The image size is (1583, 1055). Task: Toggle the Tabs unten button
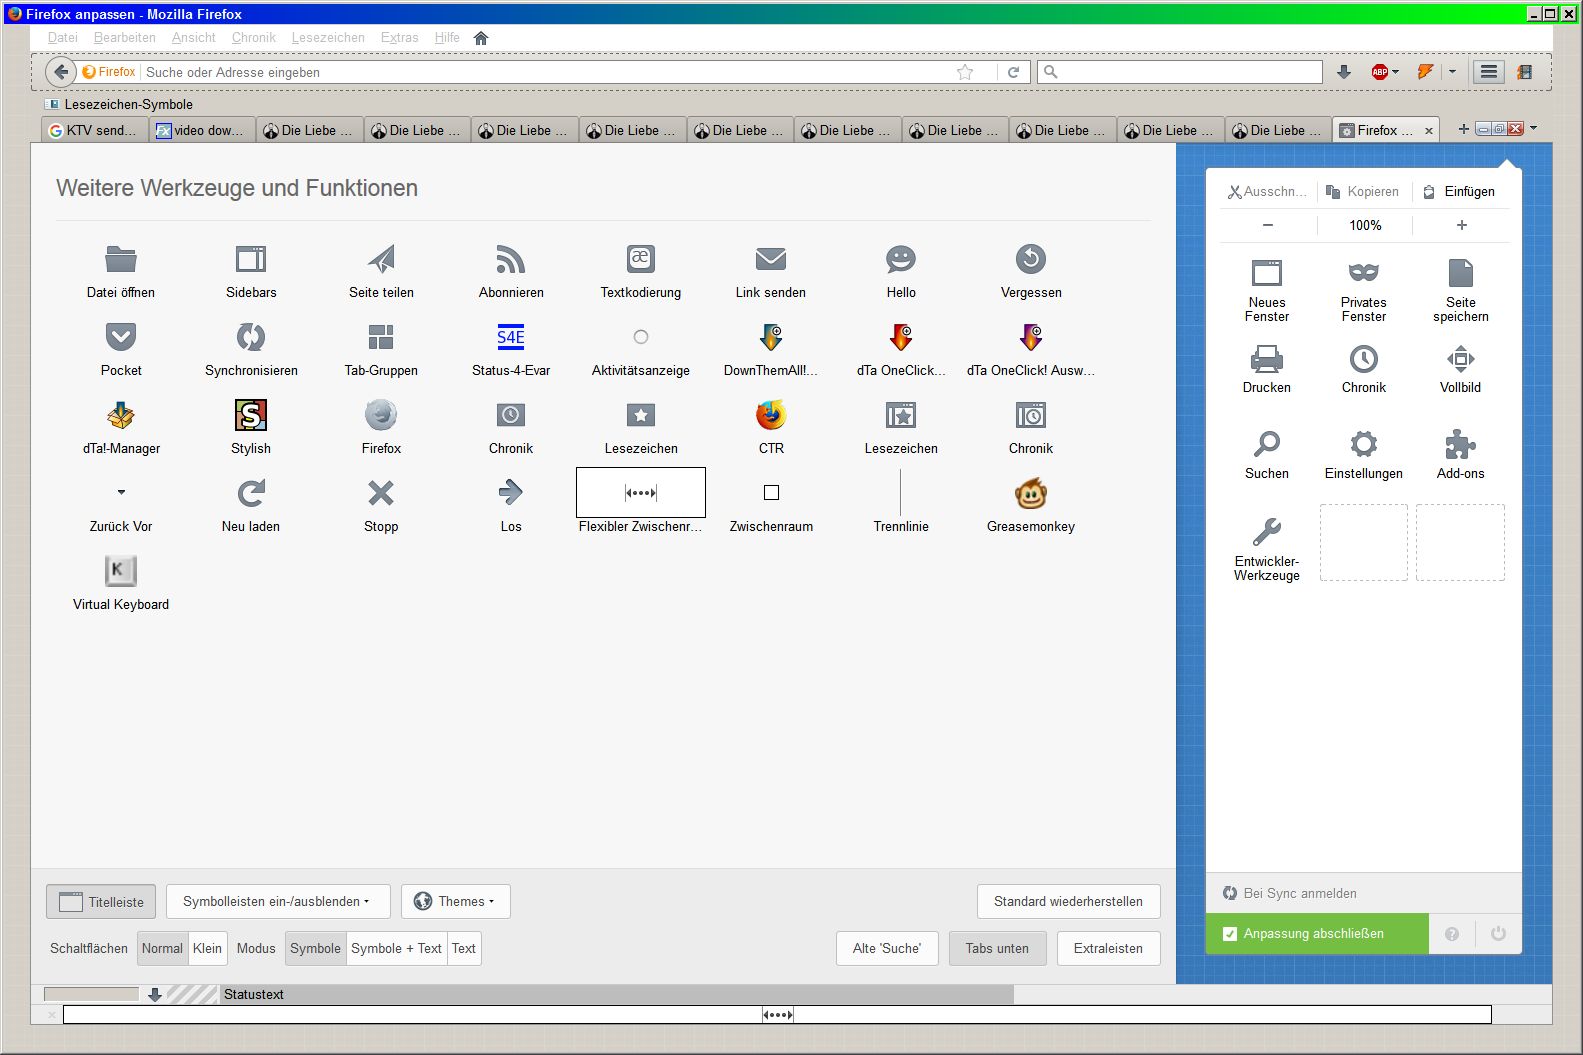pyautogui.click(x=997, y=949)
